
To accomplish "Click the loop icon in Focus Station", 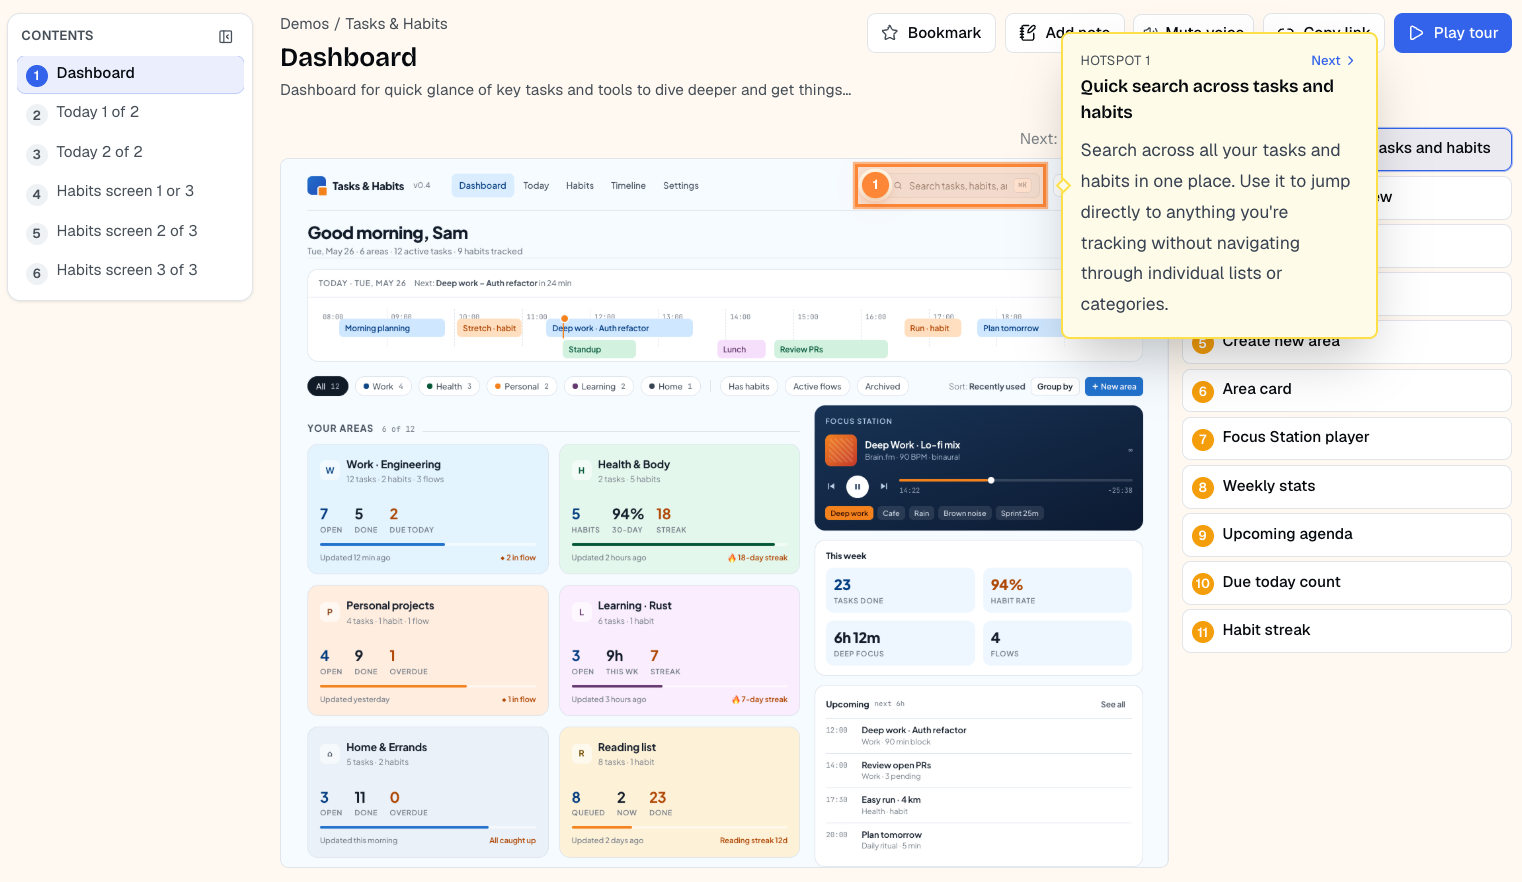I will pyautogui.click(x=1131, y=450).
